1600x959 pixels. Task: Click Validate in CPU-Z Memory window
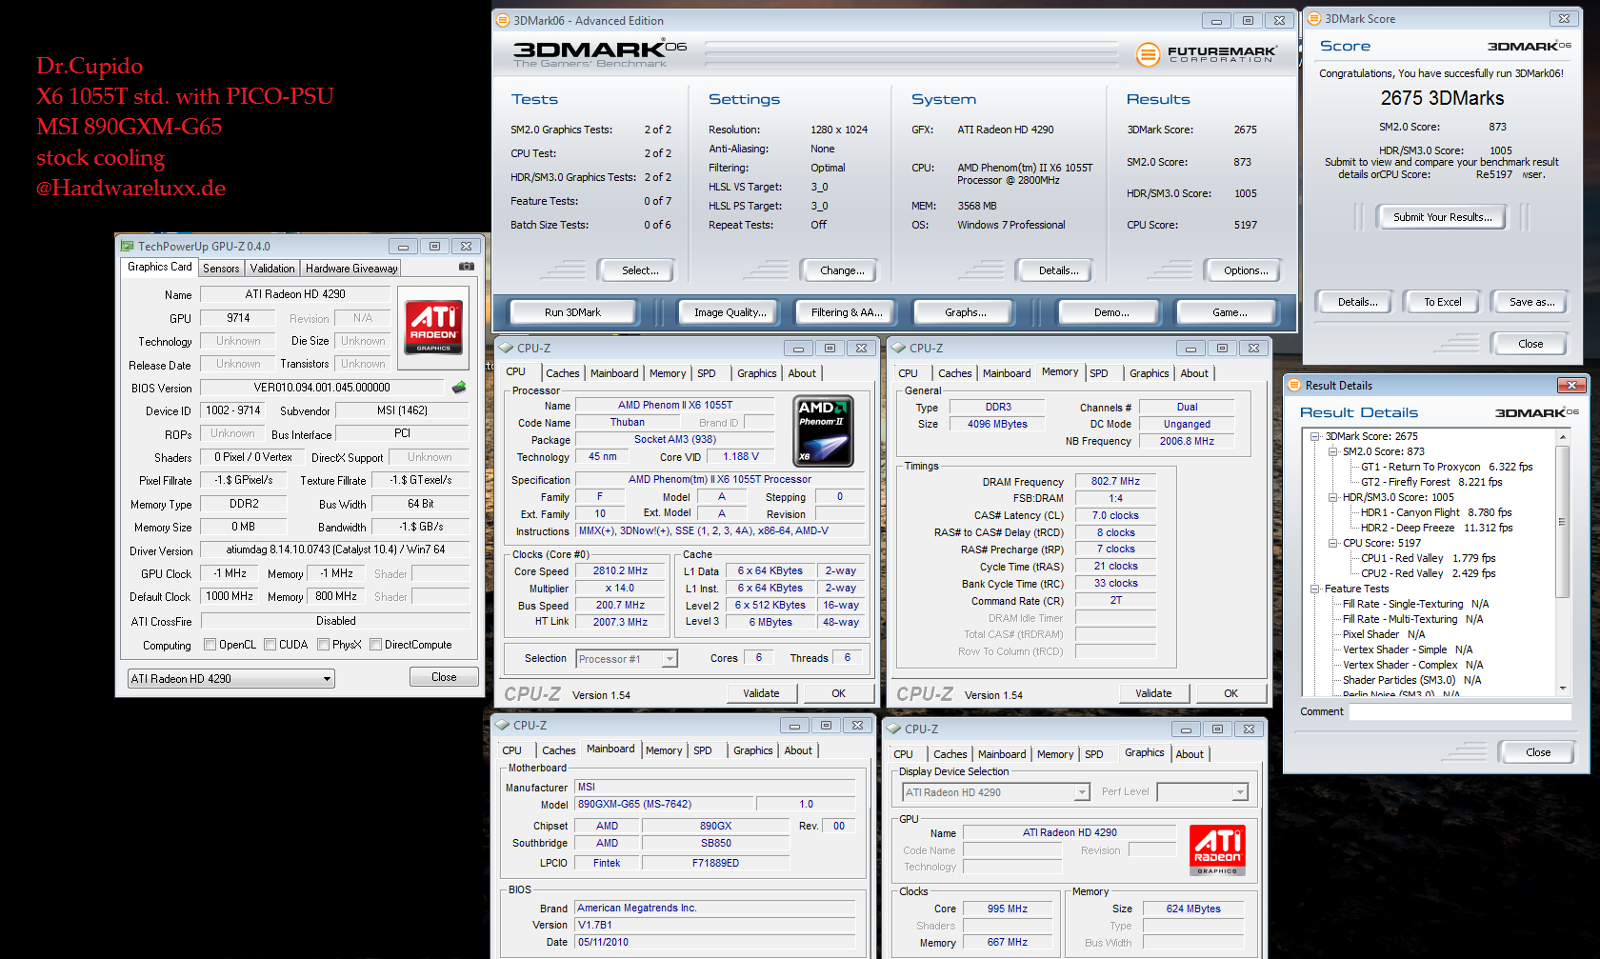tap(1153, 693)
